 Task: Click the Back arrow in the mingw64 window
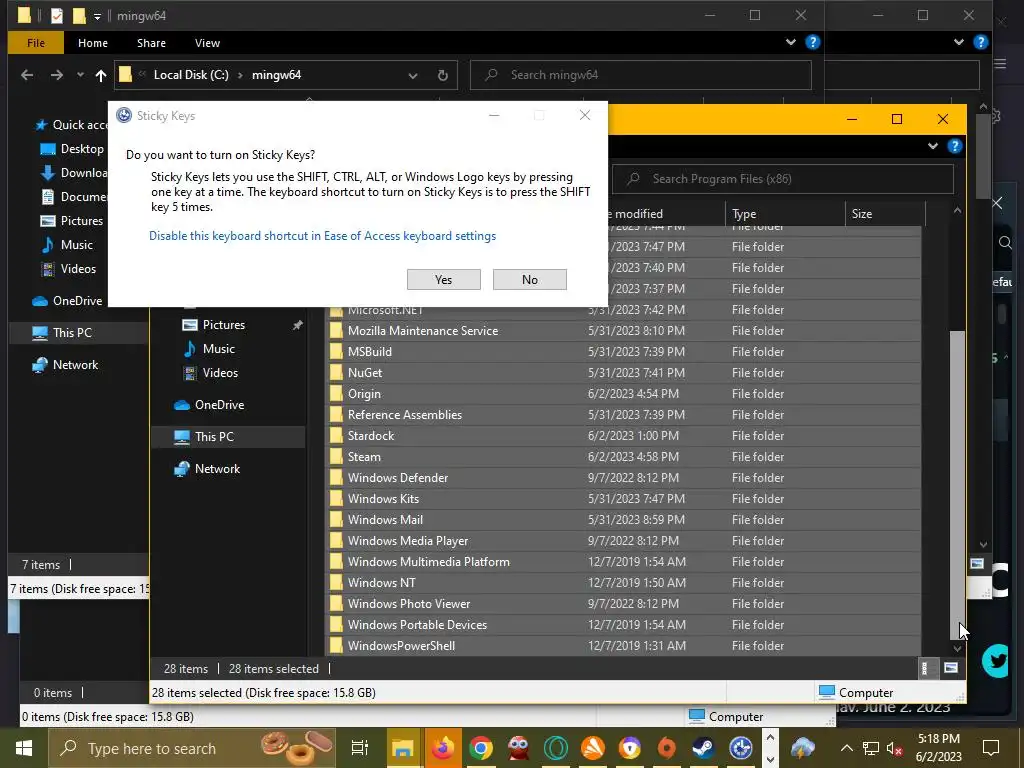27,75
